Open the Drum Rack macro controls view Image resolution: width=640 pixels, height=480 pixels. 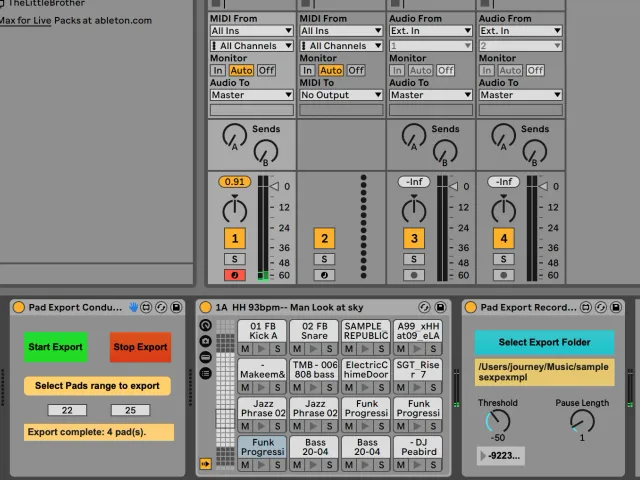pos(205,325)
